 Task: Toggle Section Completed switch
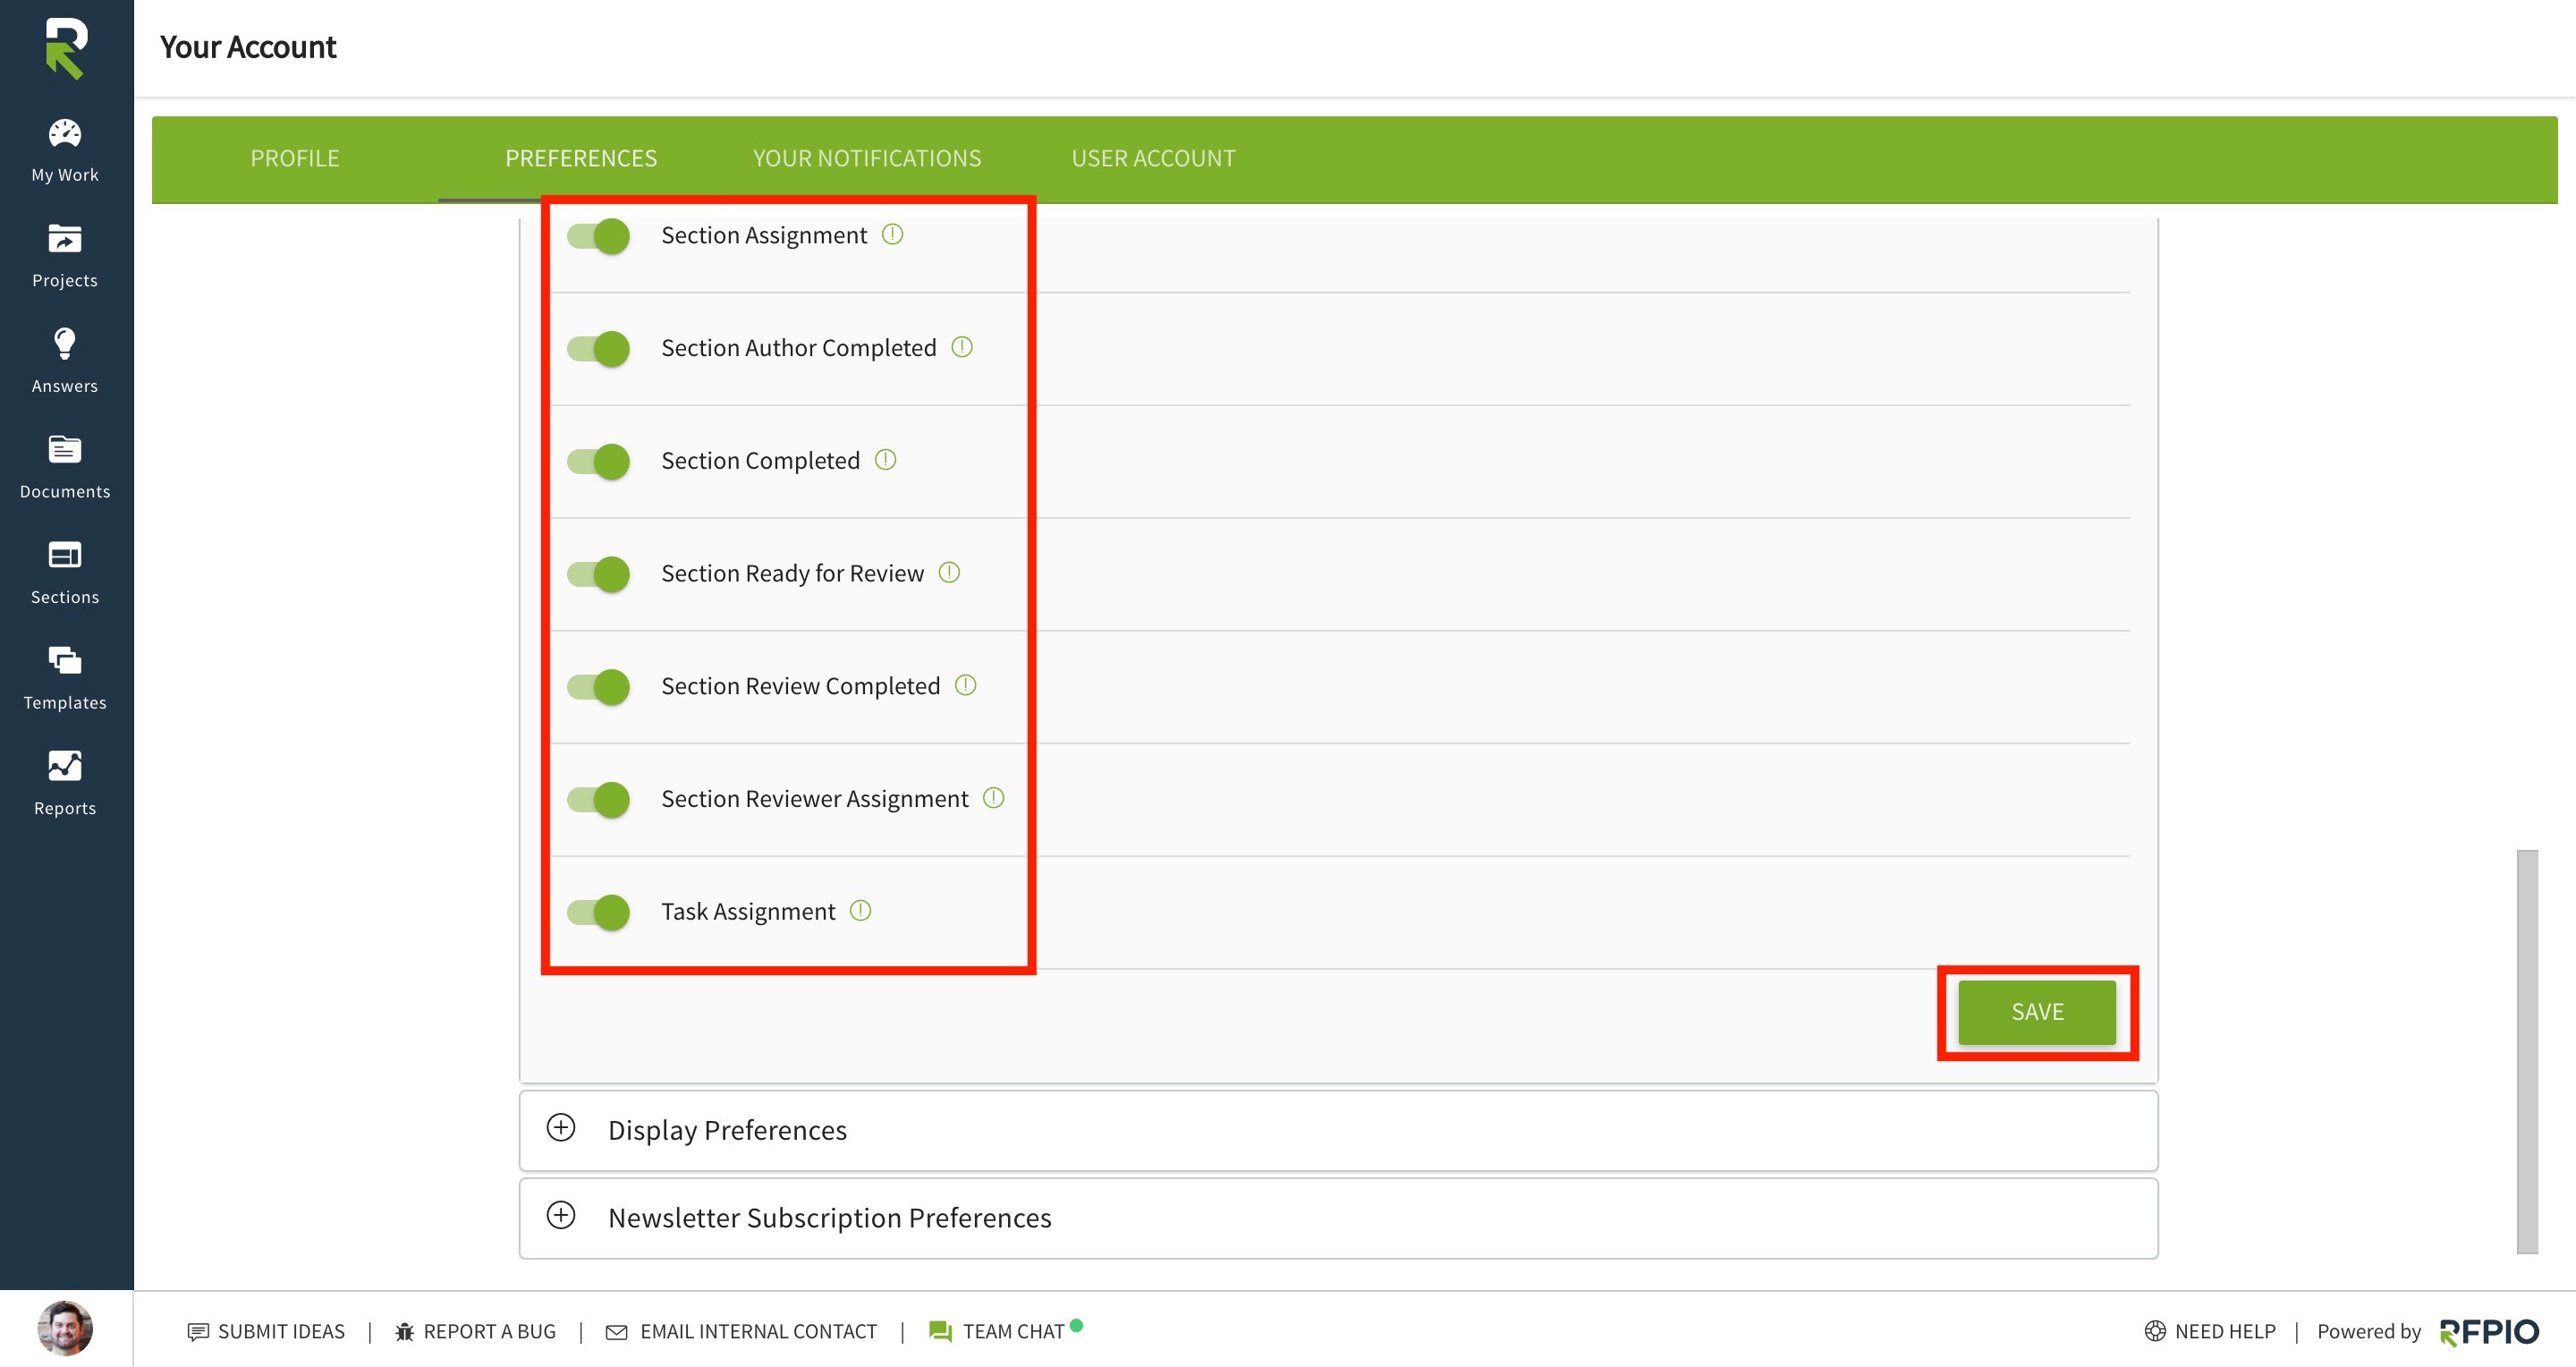coord(598,462)
